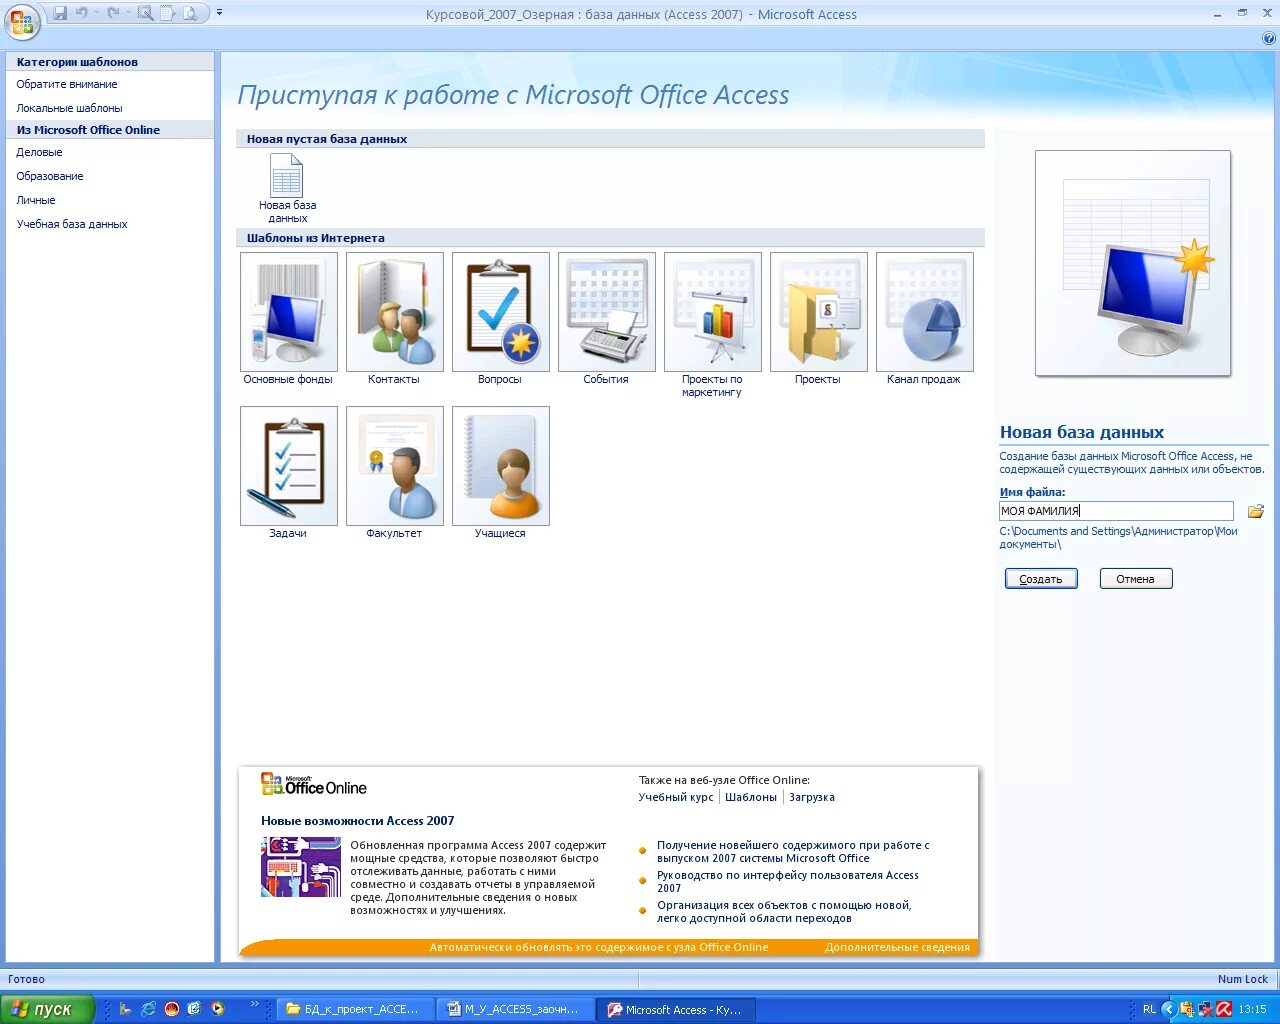This screenshot has width=1280, height=1024.
Task: Switch to БД_к_проект_ACCE... taskbar window
Action: tap(357, 1009)
